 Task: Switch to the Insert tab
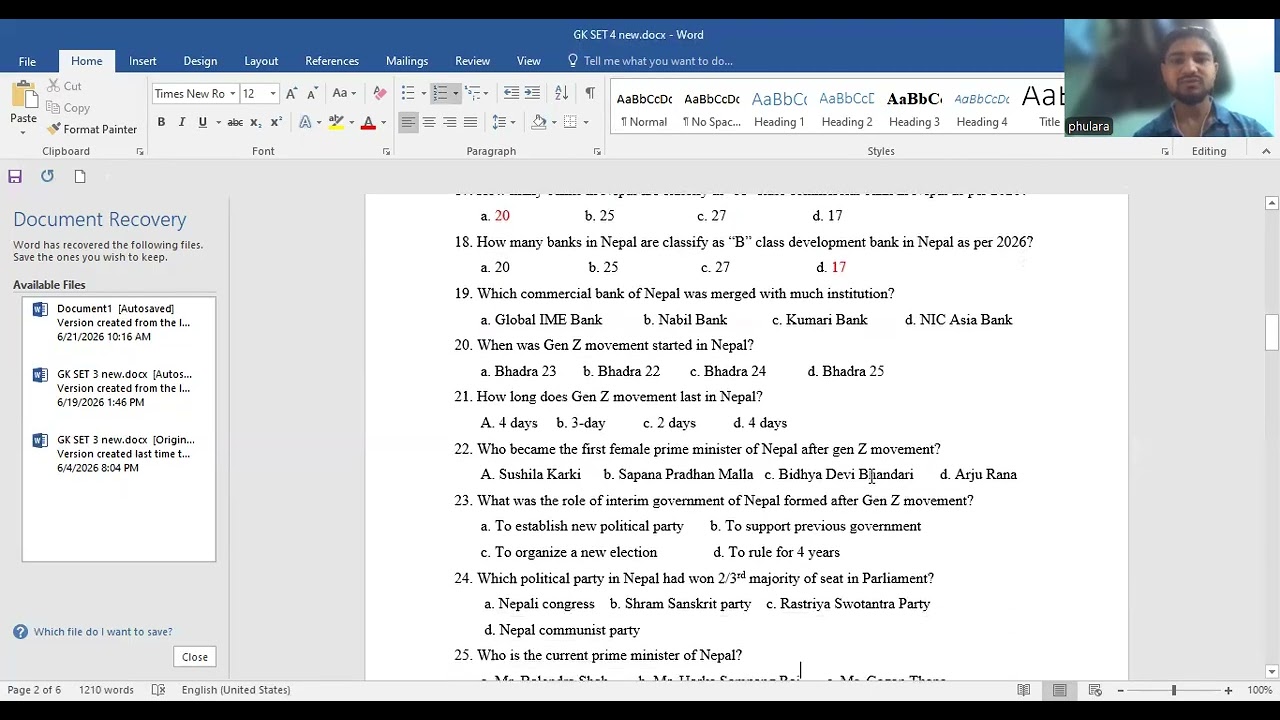pos(143,61)
